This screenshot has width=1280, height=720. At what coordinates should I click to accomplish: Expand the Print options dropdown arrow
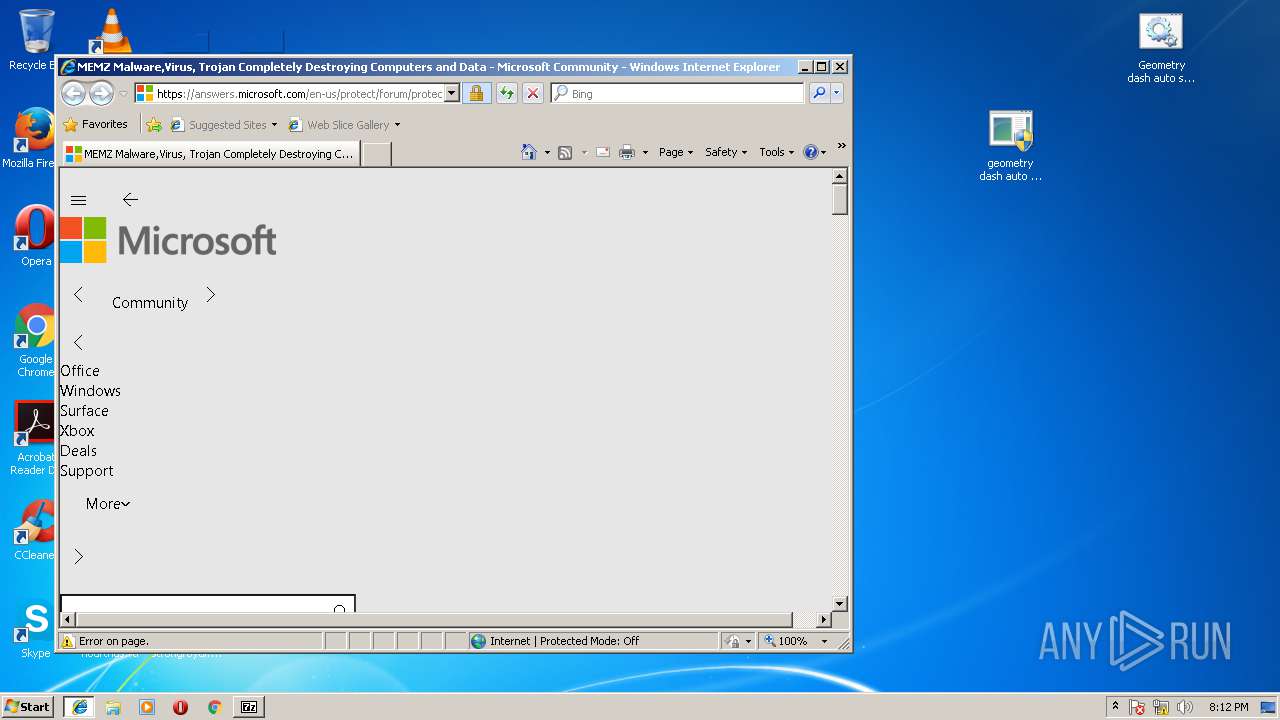click(645, 152)
